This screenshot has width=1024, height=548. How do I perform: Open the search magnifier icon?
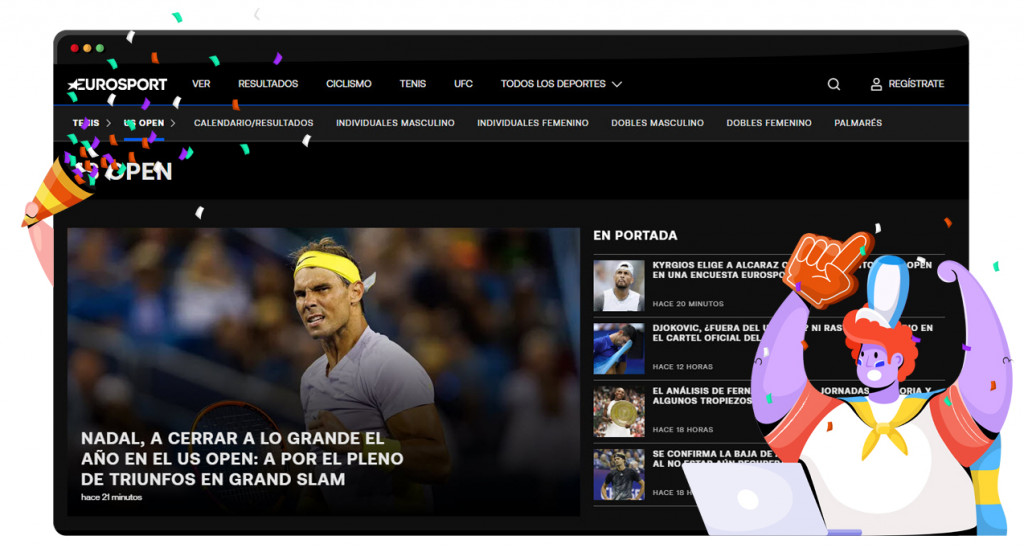(834, 84)
